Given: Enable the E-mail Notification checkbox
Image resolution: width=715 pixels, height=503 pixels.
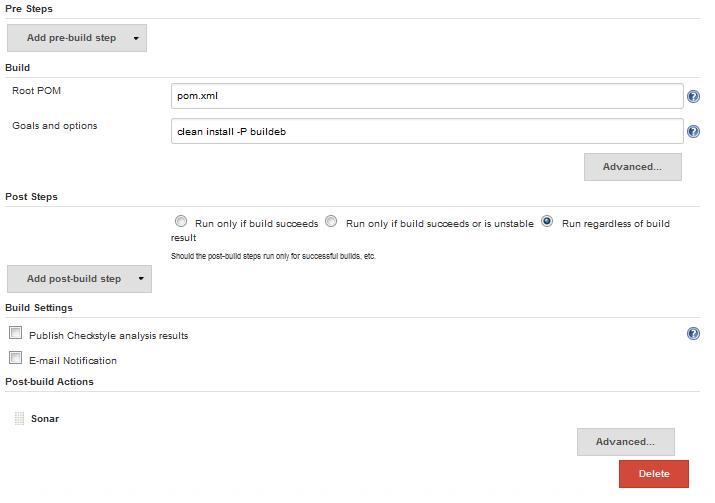Looking at the screenshot, I should (x=16, y=358).
